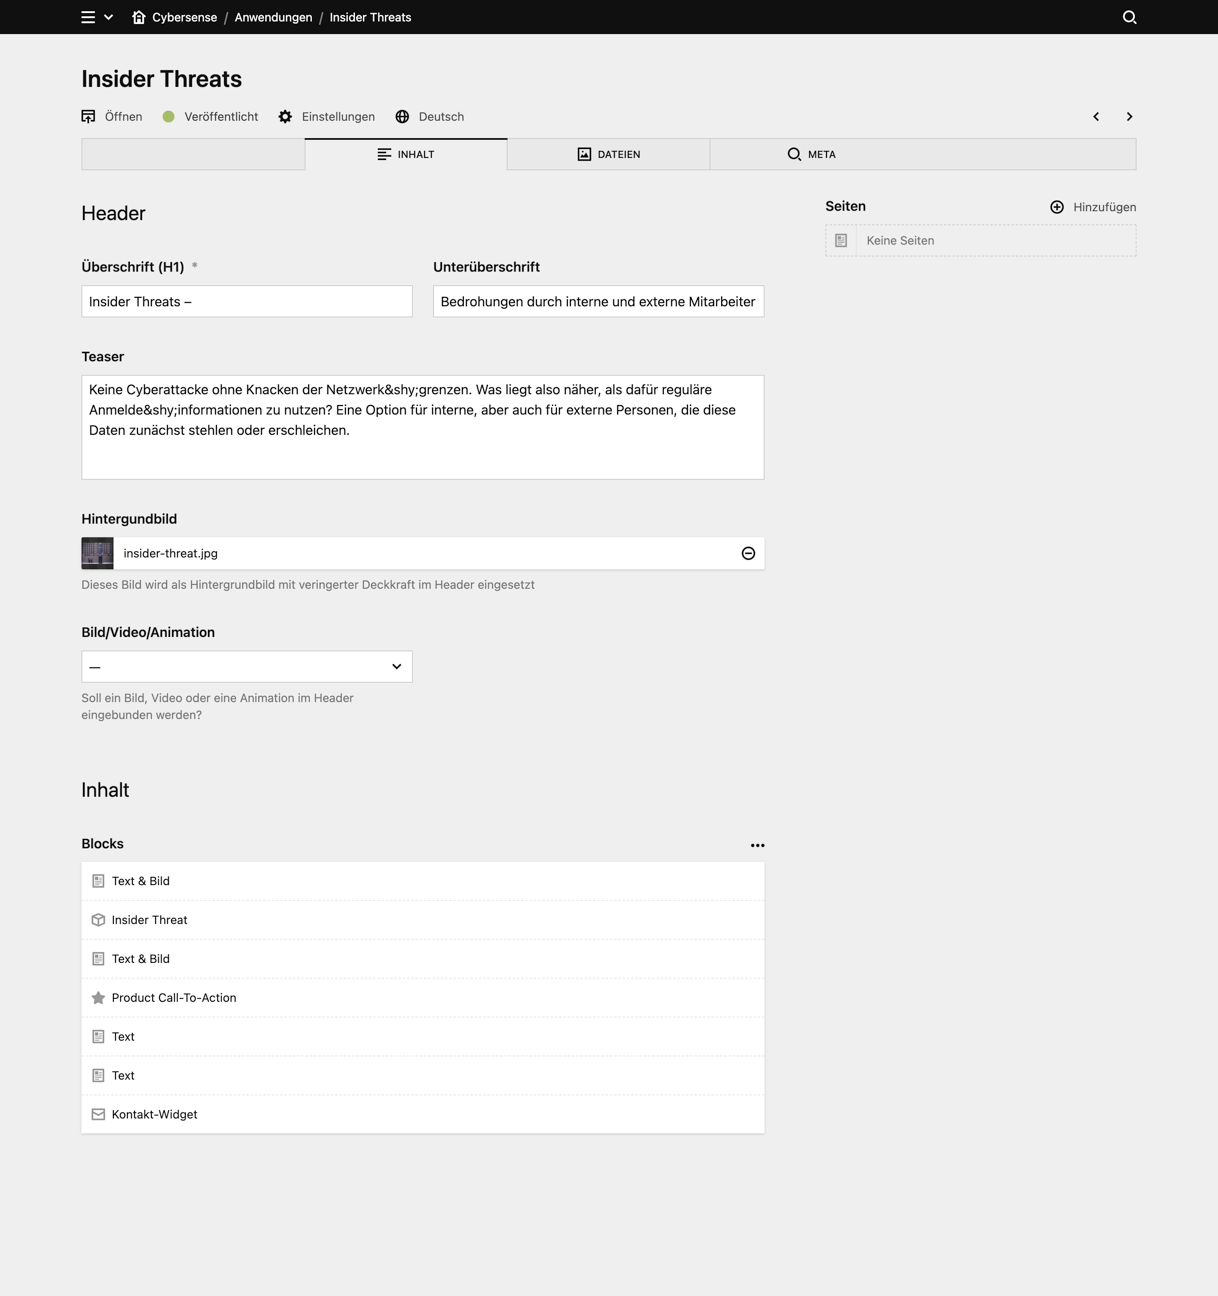Click the globe language icon

pos(402,117)
